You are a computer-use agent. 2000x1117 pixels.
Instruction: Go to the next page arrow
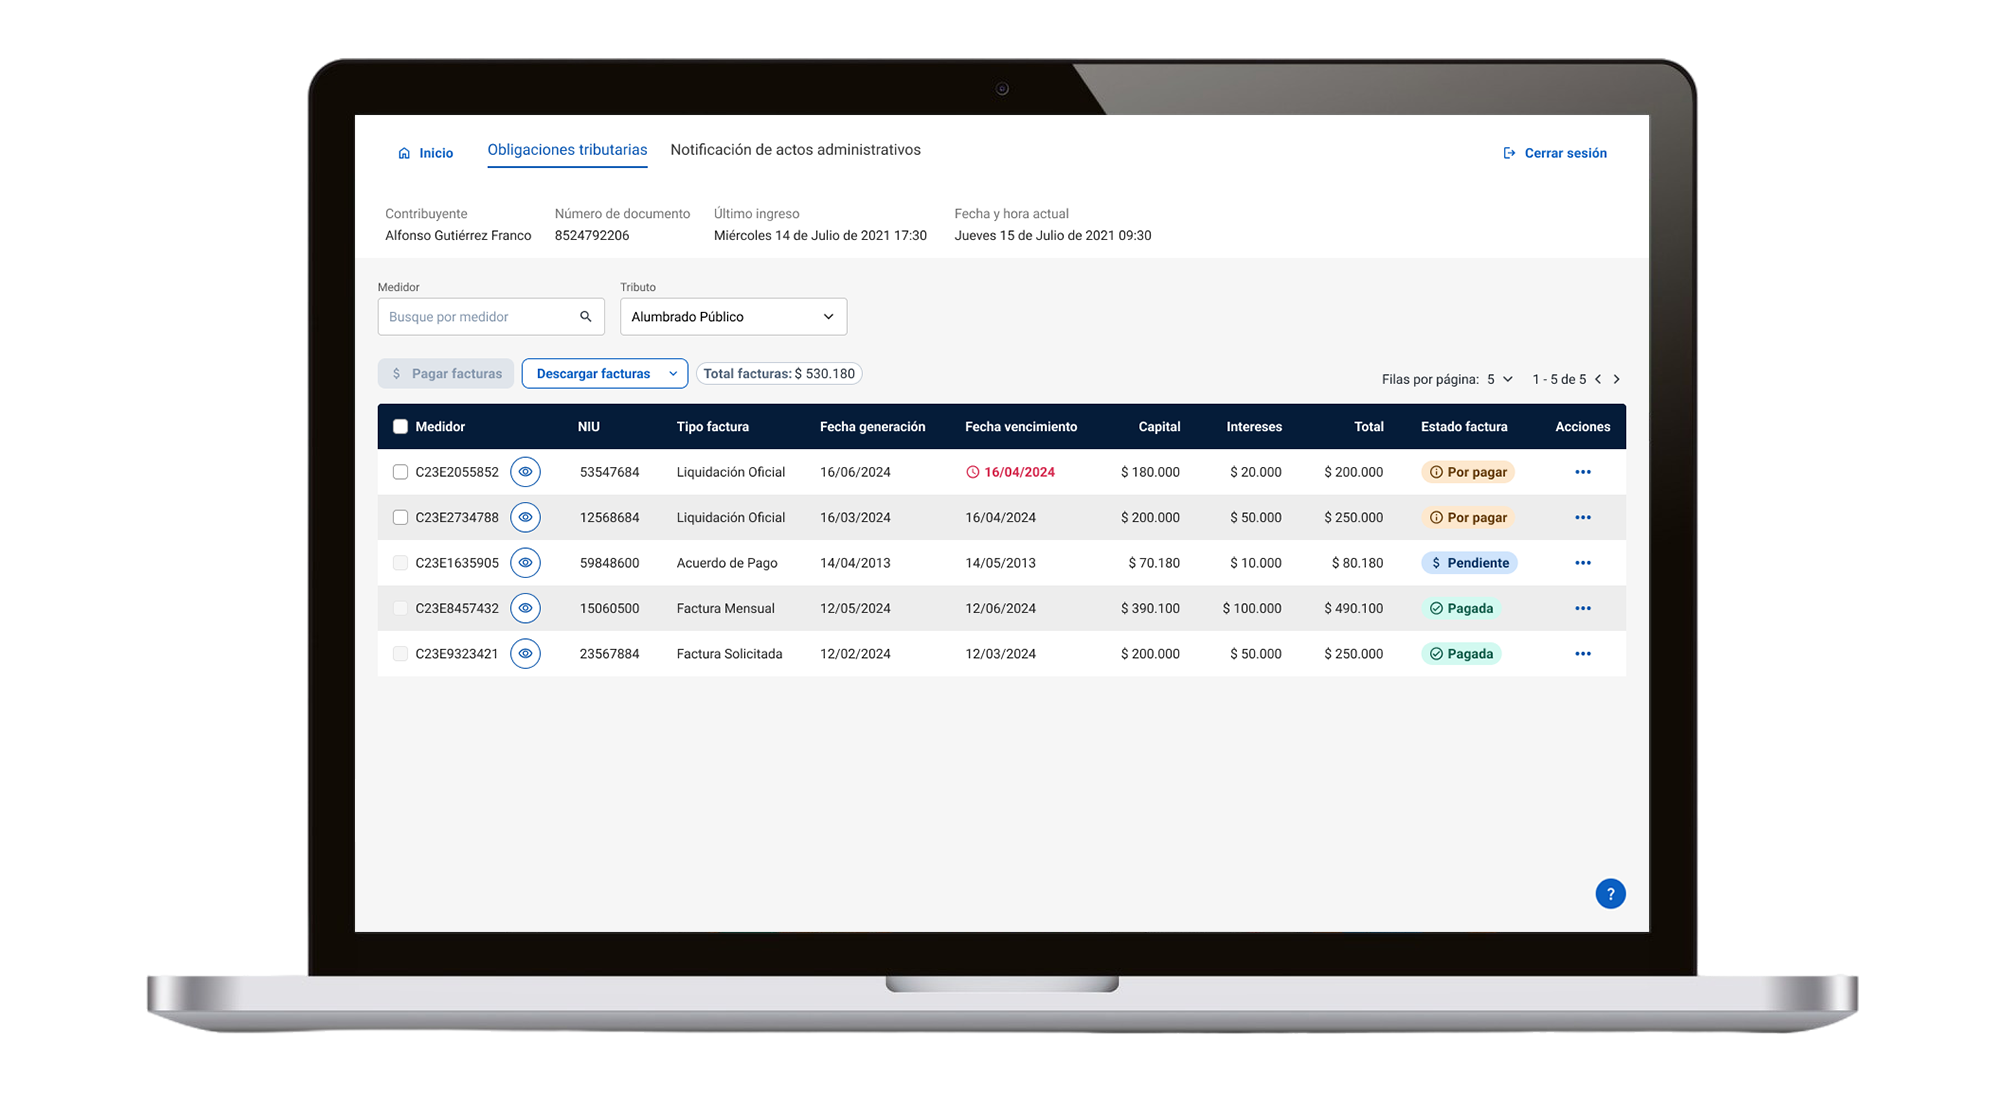pos(1617,380)
